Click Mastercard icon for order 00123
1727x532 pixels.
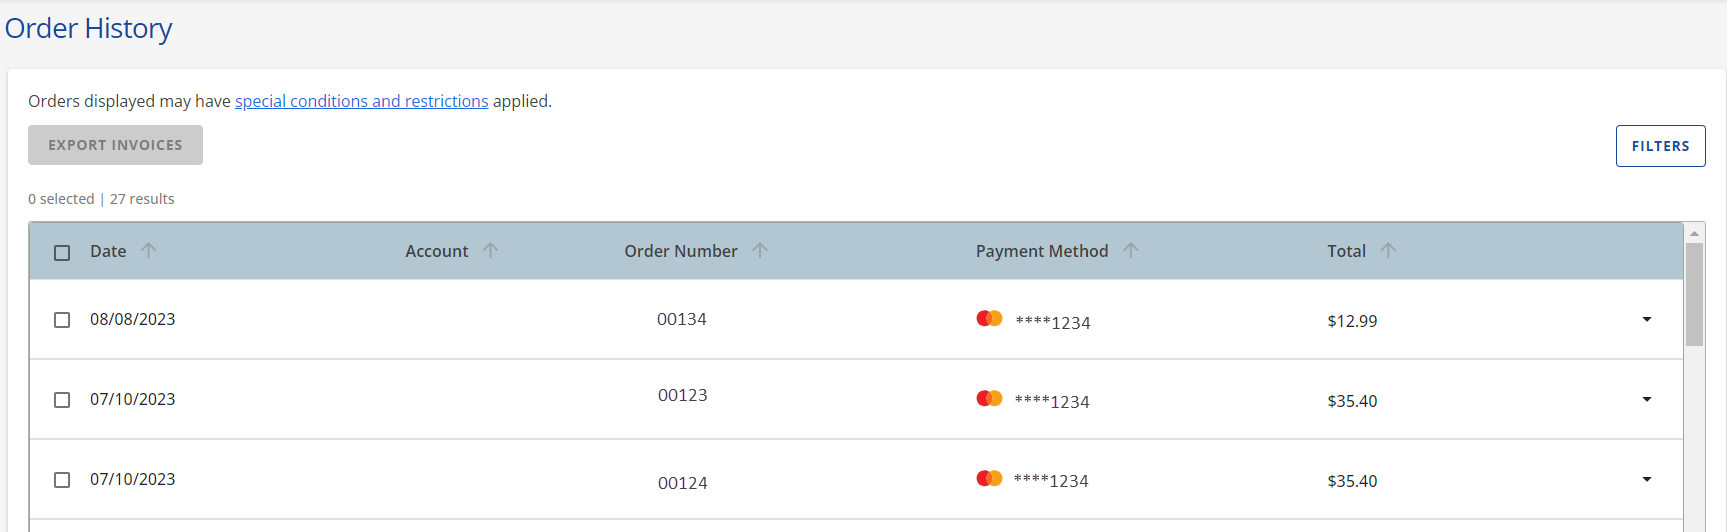click(989, 399)
